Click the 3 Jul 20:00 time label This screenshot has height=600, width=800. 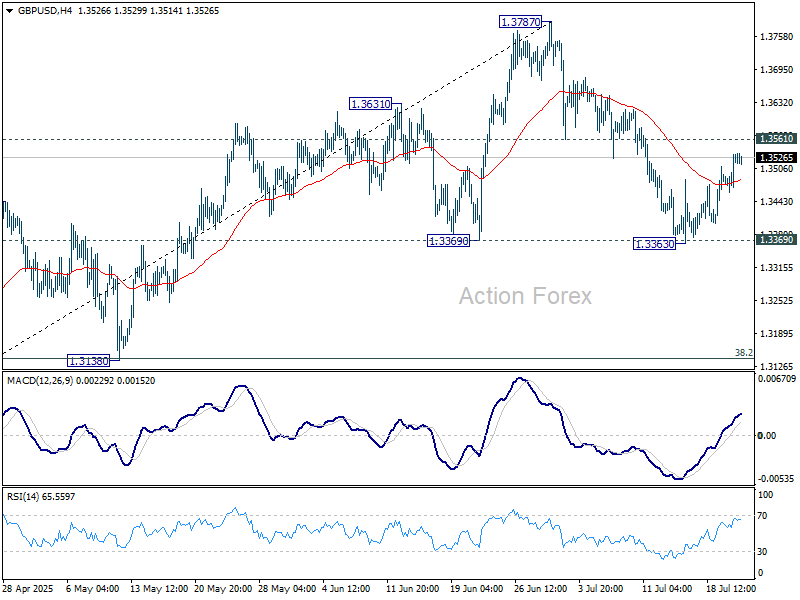601,589
